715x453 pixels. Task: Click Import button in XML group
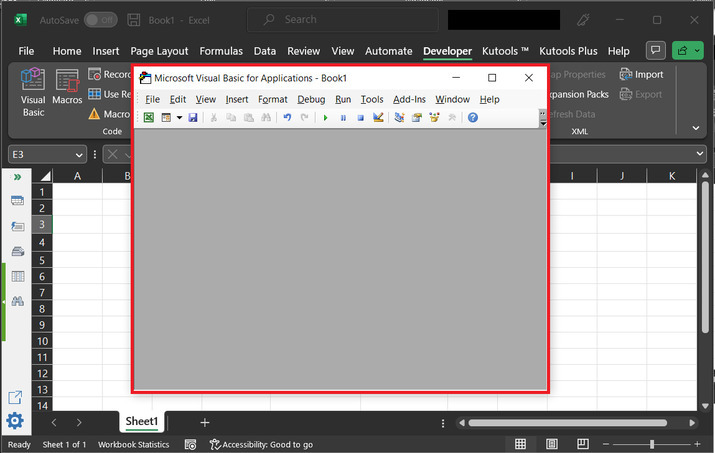tap(641, 74)
